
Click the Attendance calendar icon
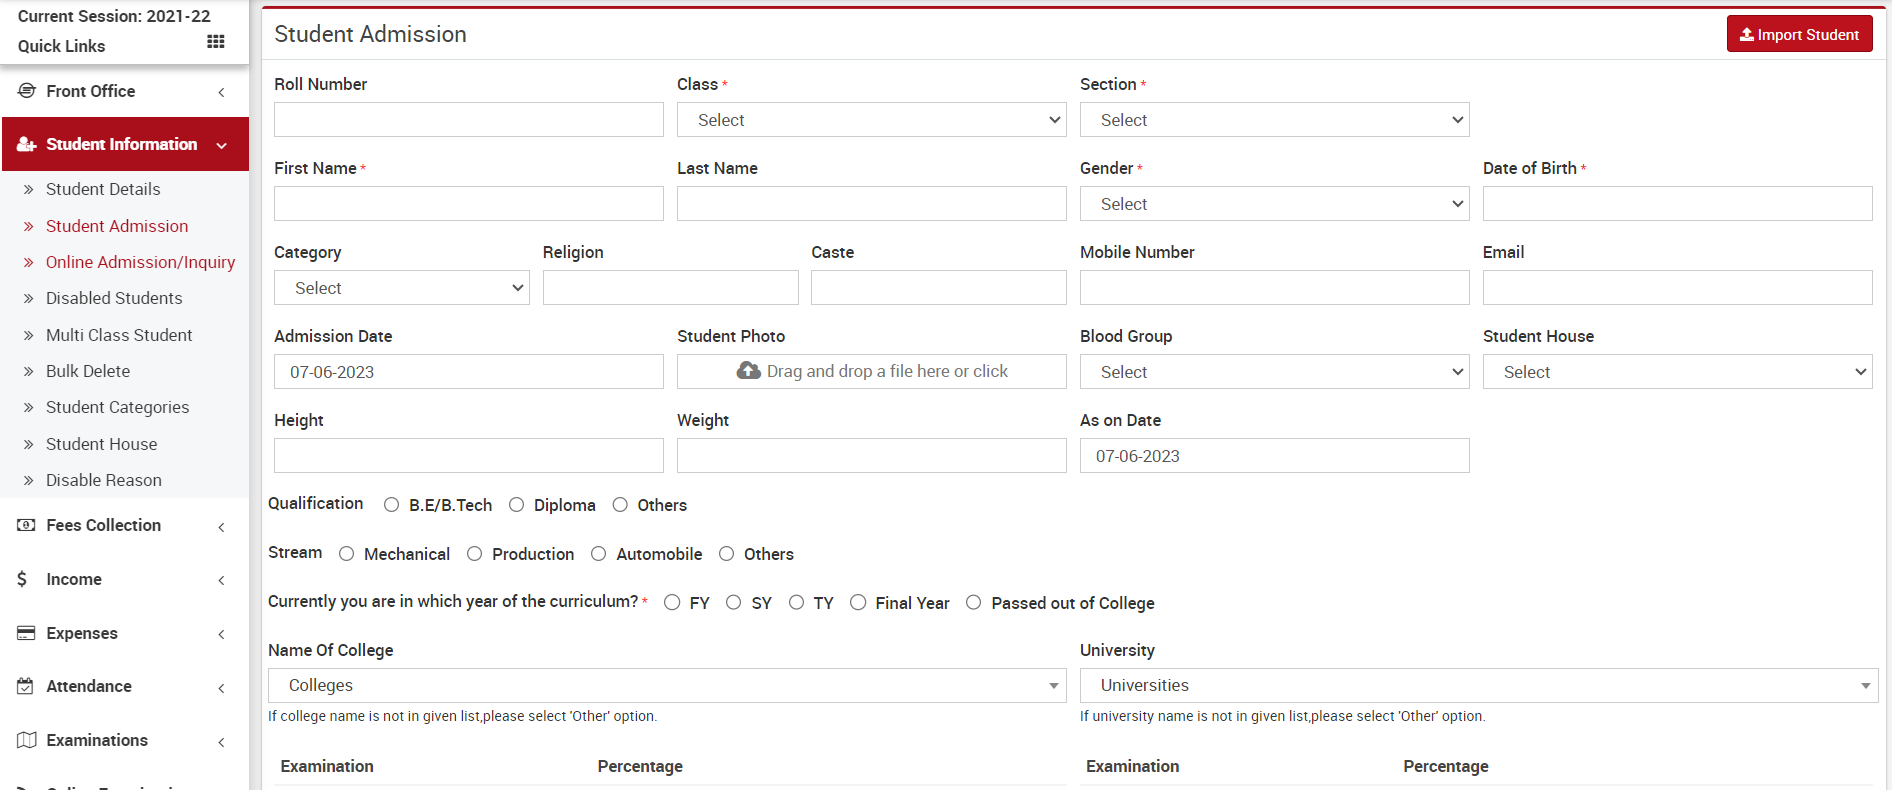click(27, 686)
